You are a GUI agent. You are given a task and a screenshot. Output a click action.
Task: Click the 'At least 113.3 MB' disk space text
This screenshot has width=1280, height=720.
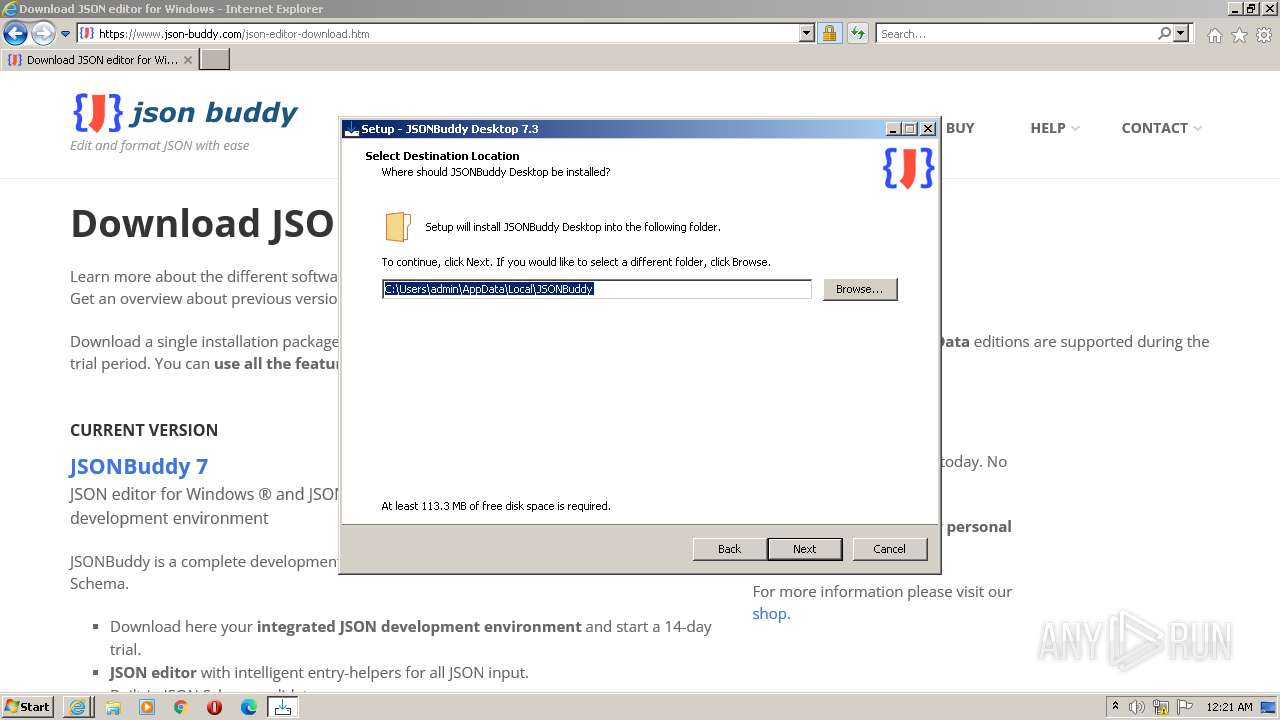[x=496, y=506]
